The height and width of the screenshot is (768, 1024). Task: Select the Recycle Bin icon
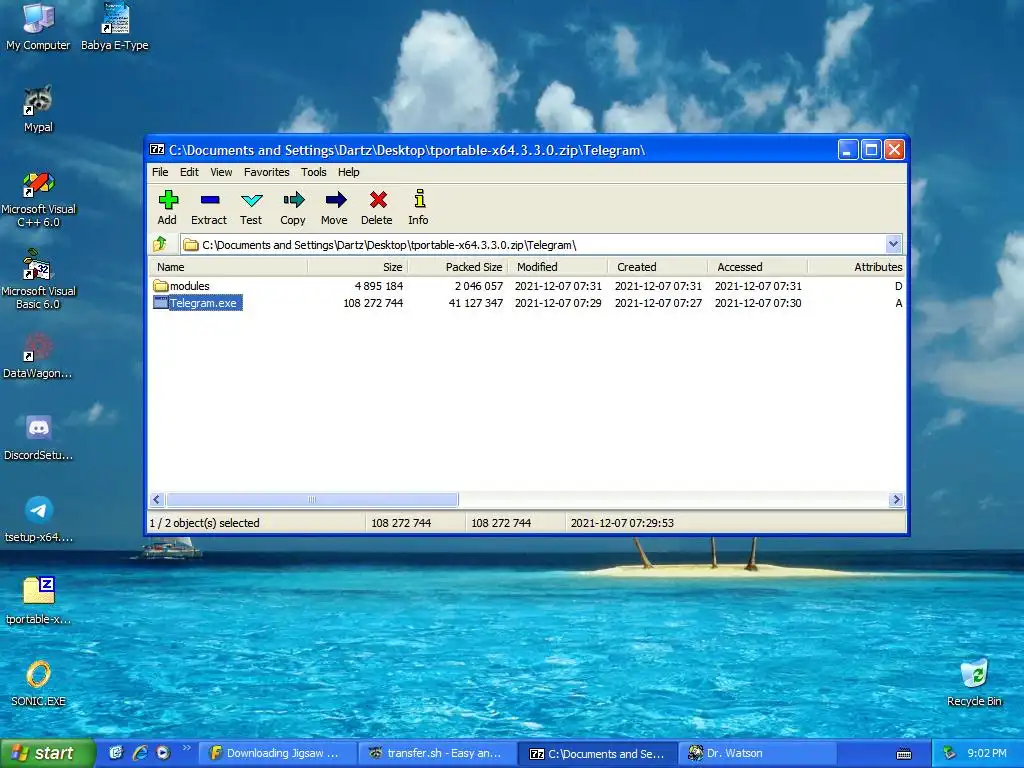(974, 674)
